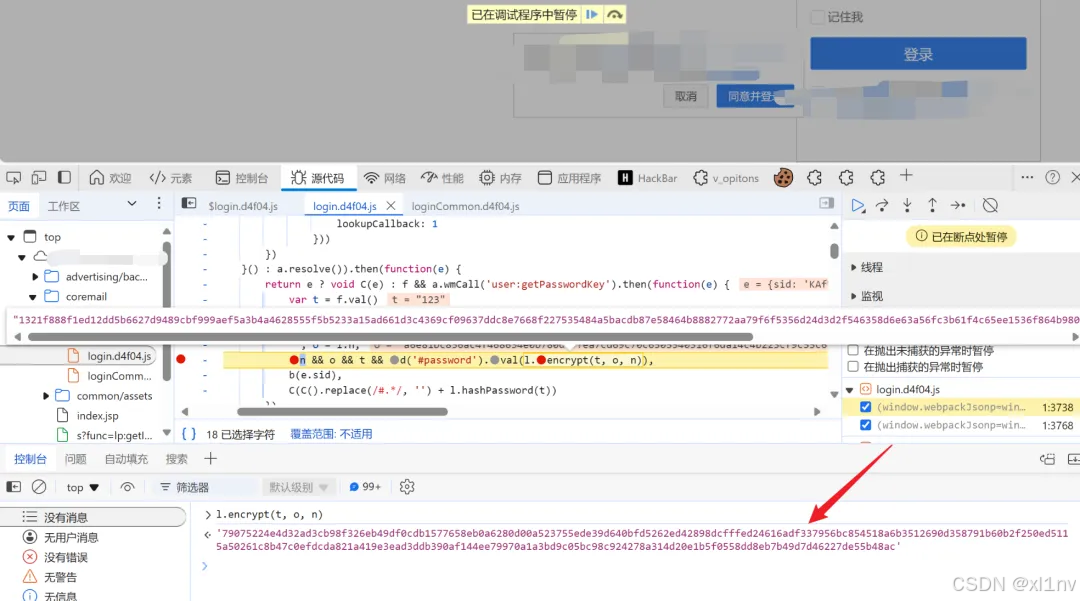Collapse the debugger sidebar
The image size is (1080, 601).
coord(827,203)
